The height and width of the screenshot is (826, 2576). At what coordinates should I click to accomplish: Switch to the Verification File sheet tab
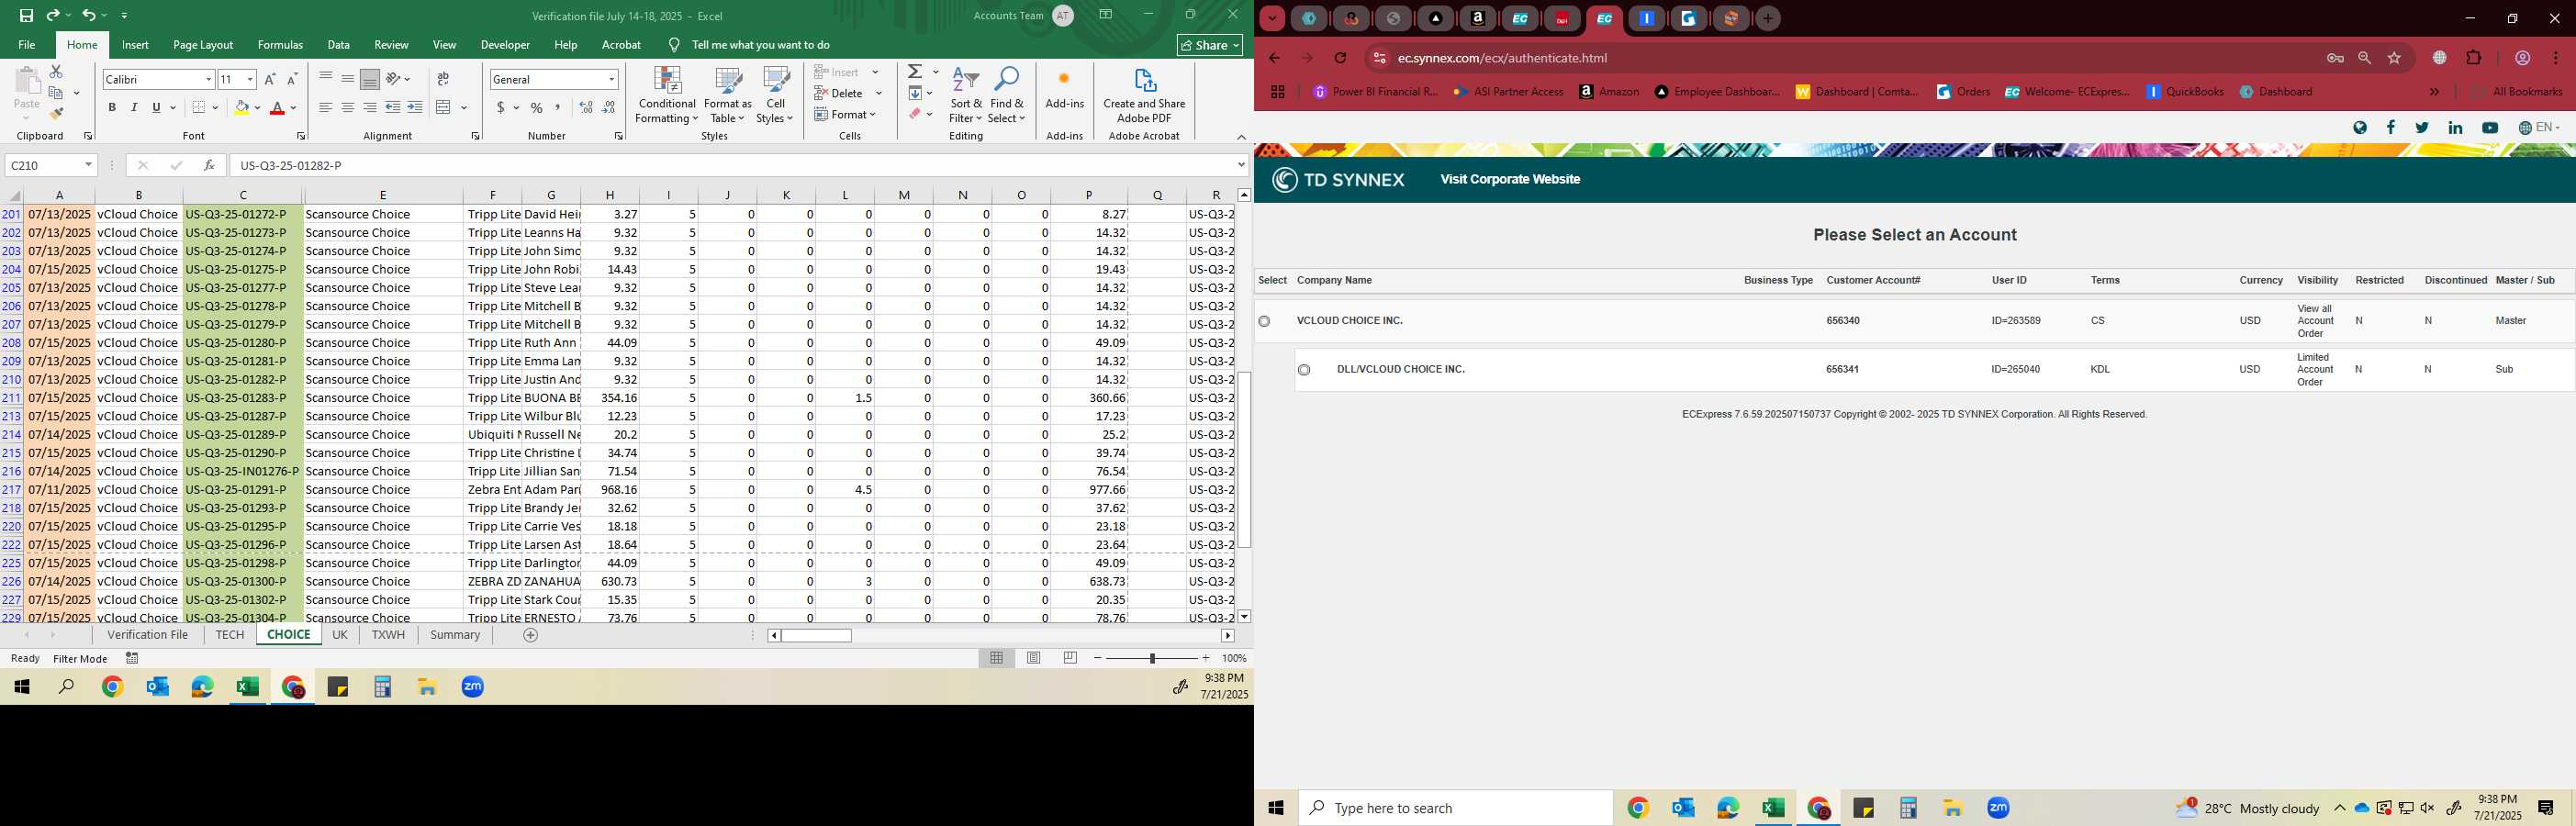[x=148, y=635]
